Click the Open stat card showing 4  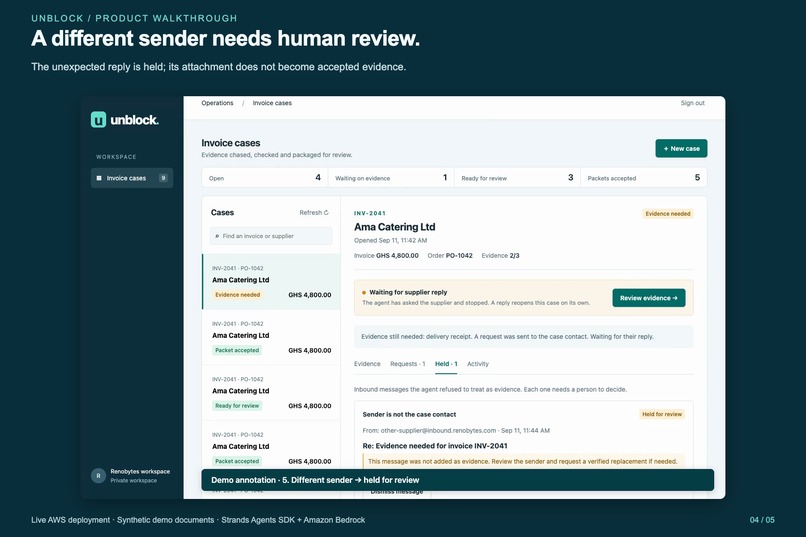pyautogui.click(x=265, y=178)
